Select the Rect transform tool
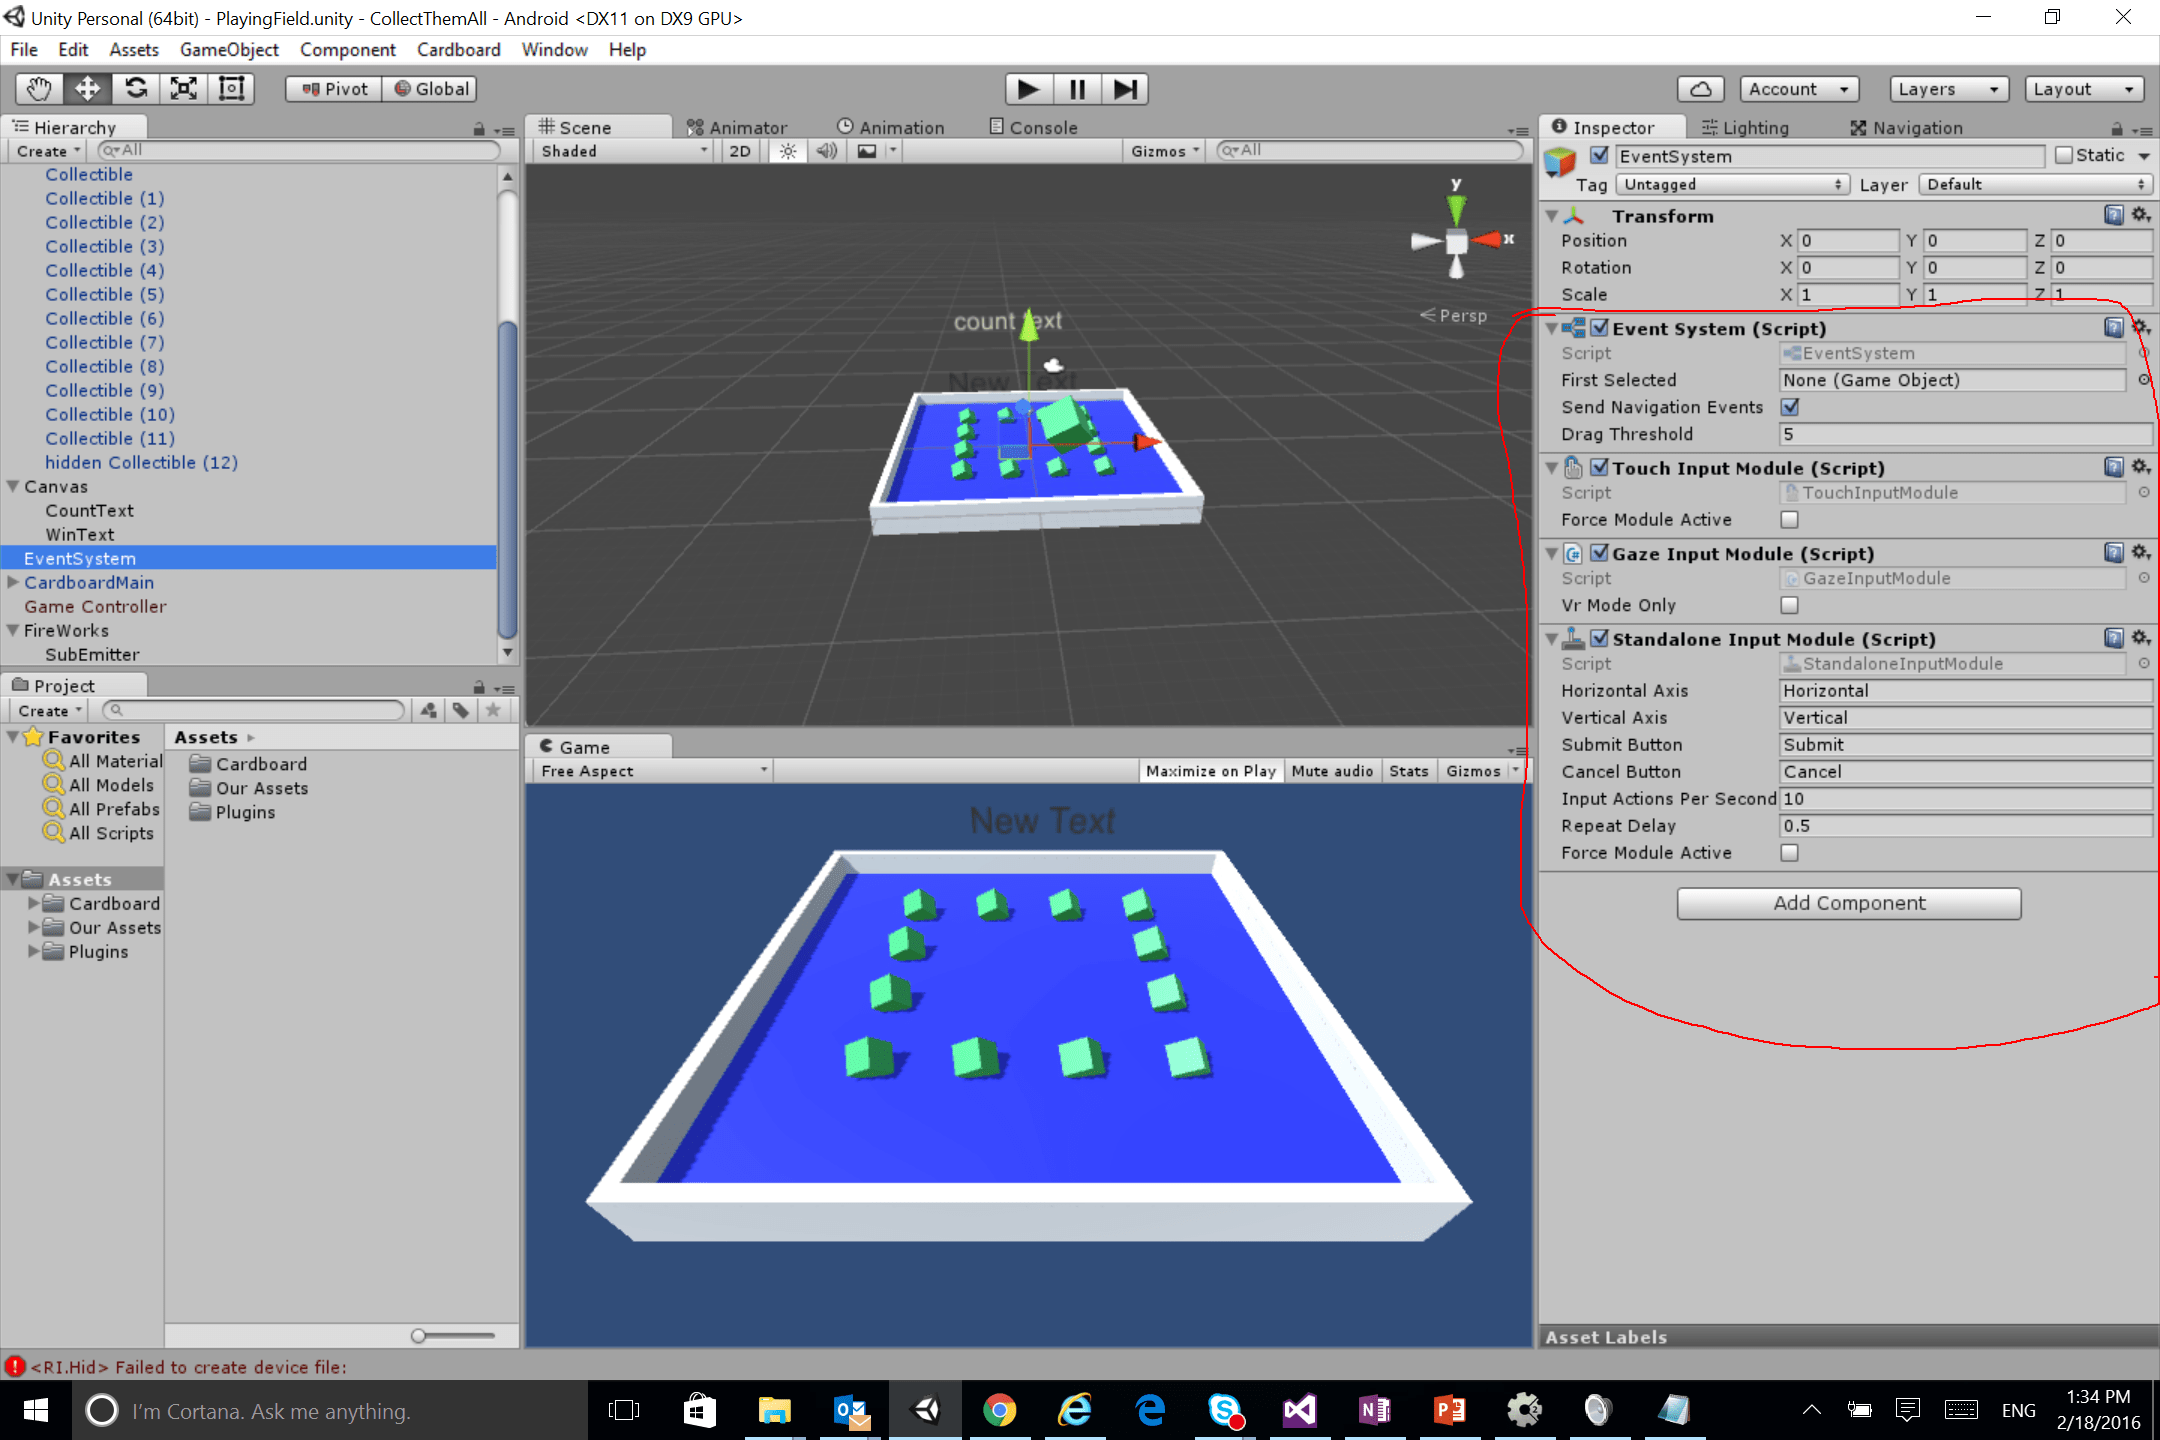 point(231,89)
